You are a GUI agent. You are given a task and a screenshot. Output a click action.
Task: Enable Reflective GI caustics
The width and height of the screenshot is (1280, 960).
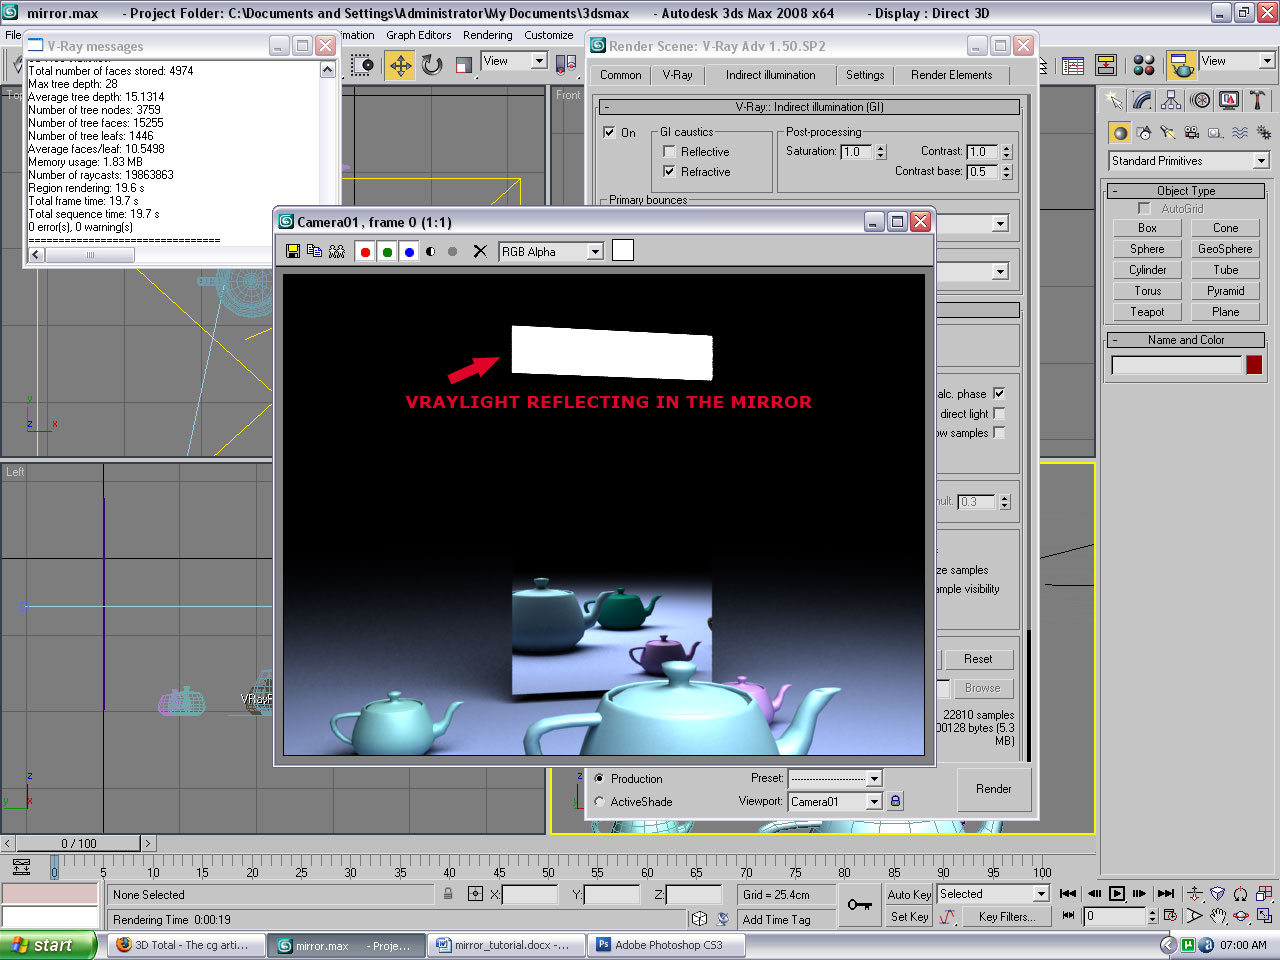tap(669, 152)
